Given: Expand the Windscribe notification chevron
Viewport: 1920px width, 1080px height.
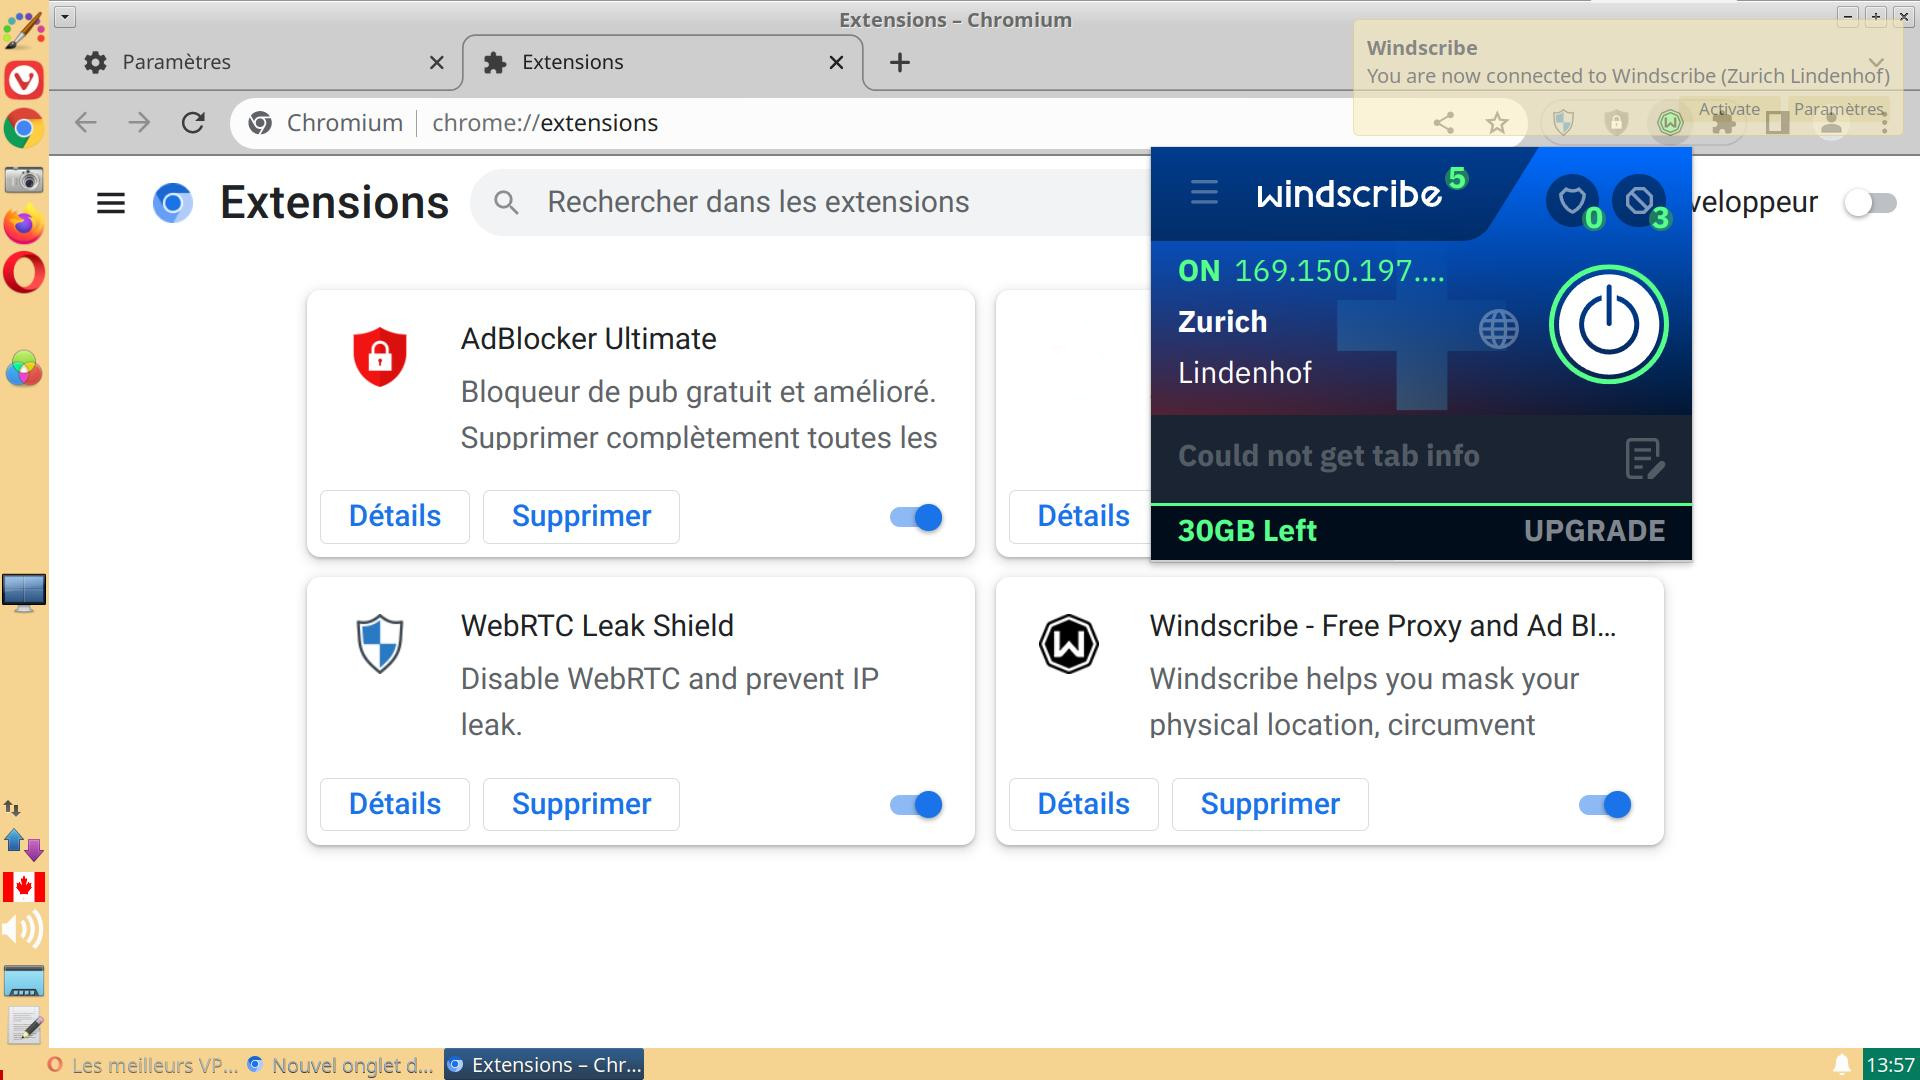Looking at the screenshot, I should 1876,62.
